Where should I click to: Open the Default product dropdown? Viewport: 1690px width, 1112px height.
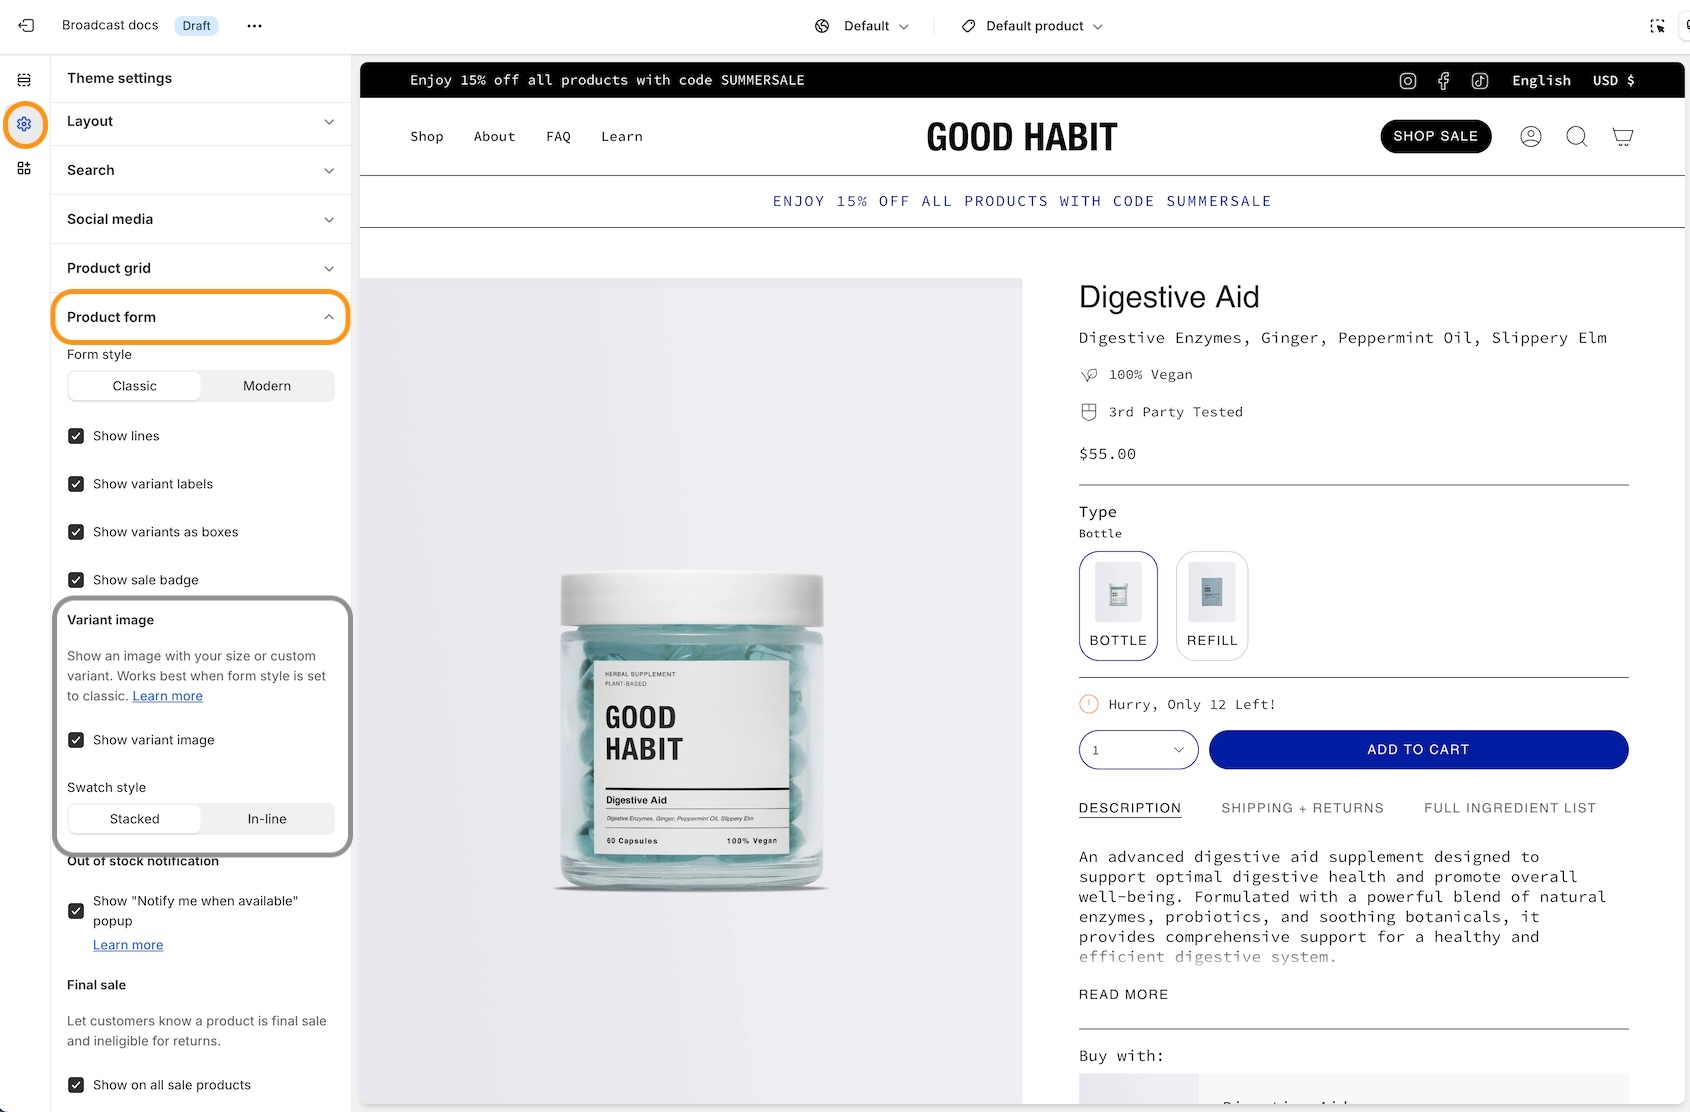tap(1032, 26)
